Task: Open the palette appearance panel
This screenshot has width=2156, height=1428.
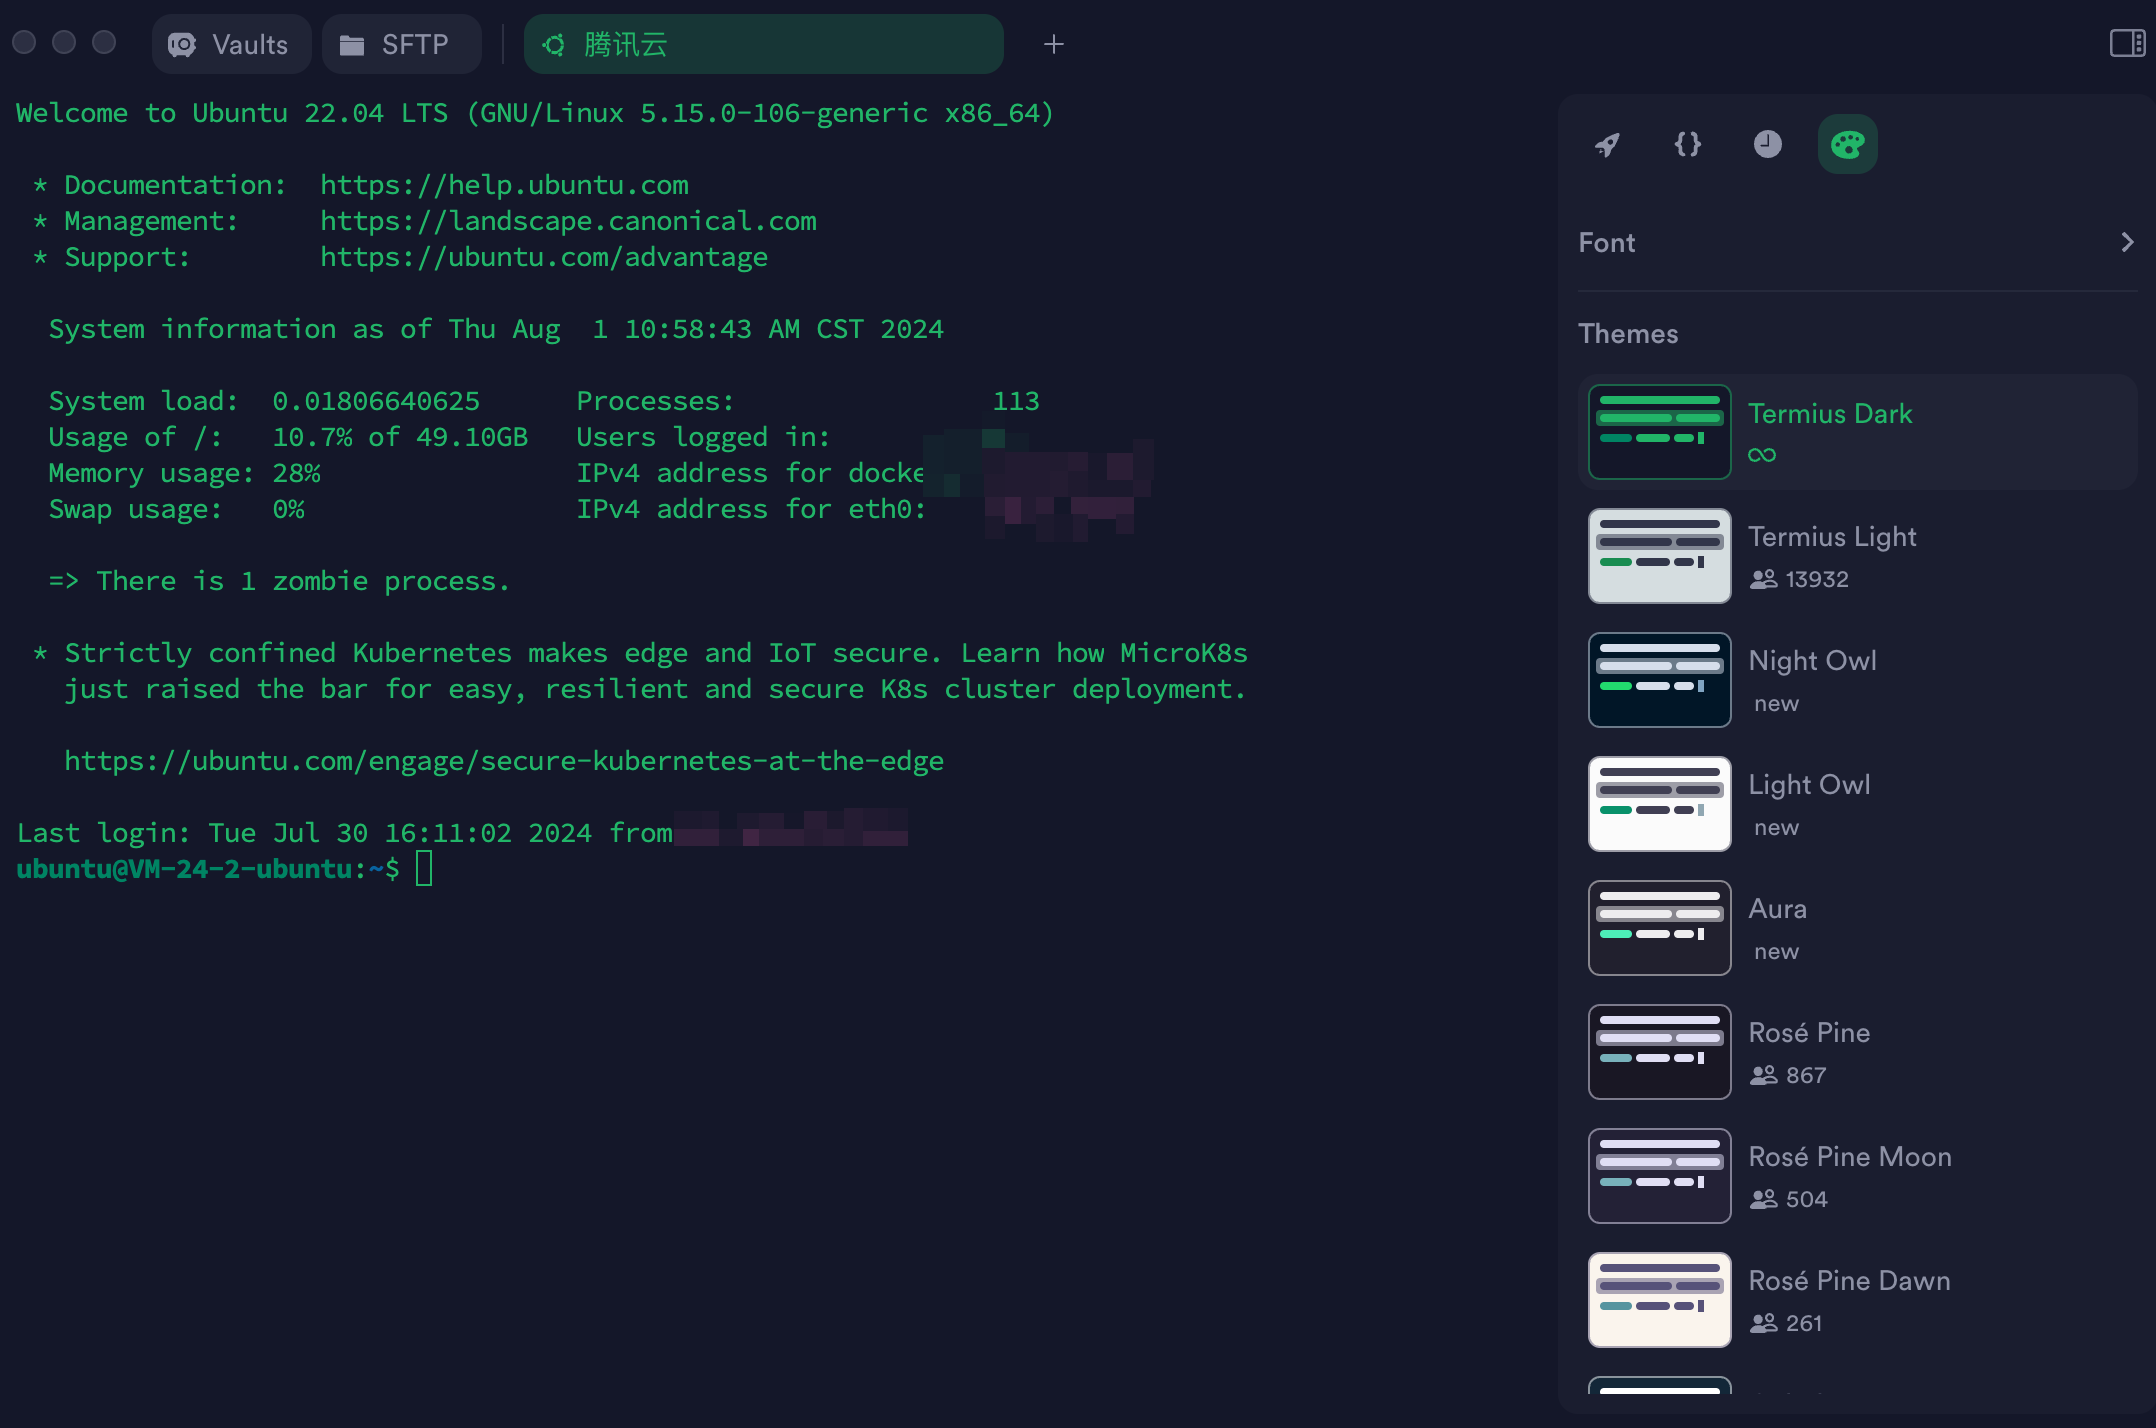Action: click(1848, 145)
